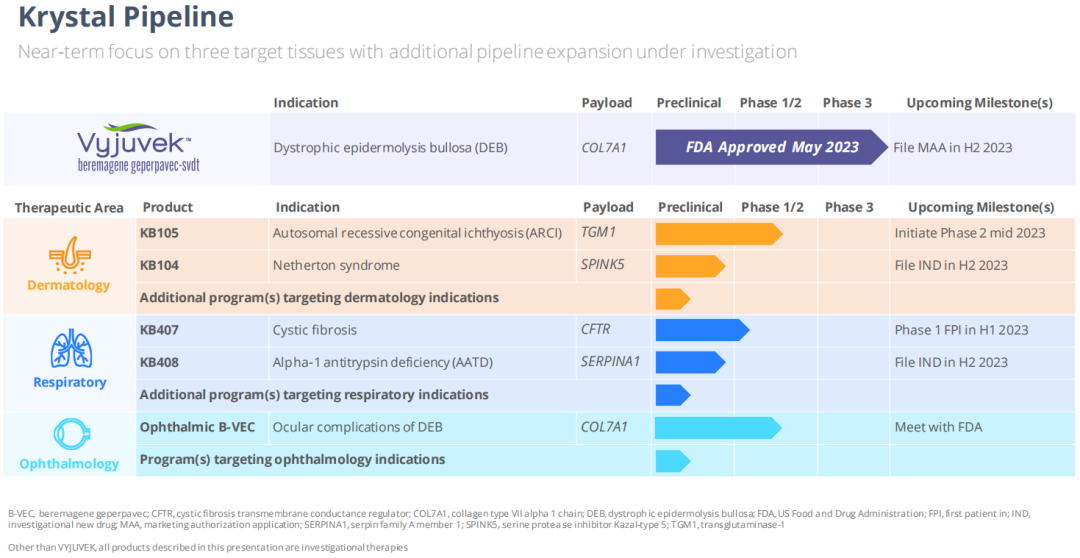Image resolution: width=1080 pixels, height=558 pixels.
Task: Click Additional program(s) targeting respiratory indications
Action: click(x=314, y=394)
